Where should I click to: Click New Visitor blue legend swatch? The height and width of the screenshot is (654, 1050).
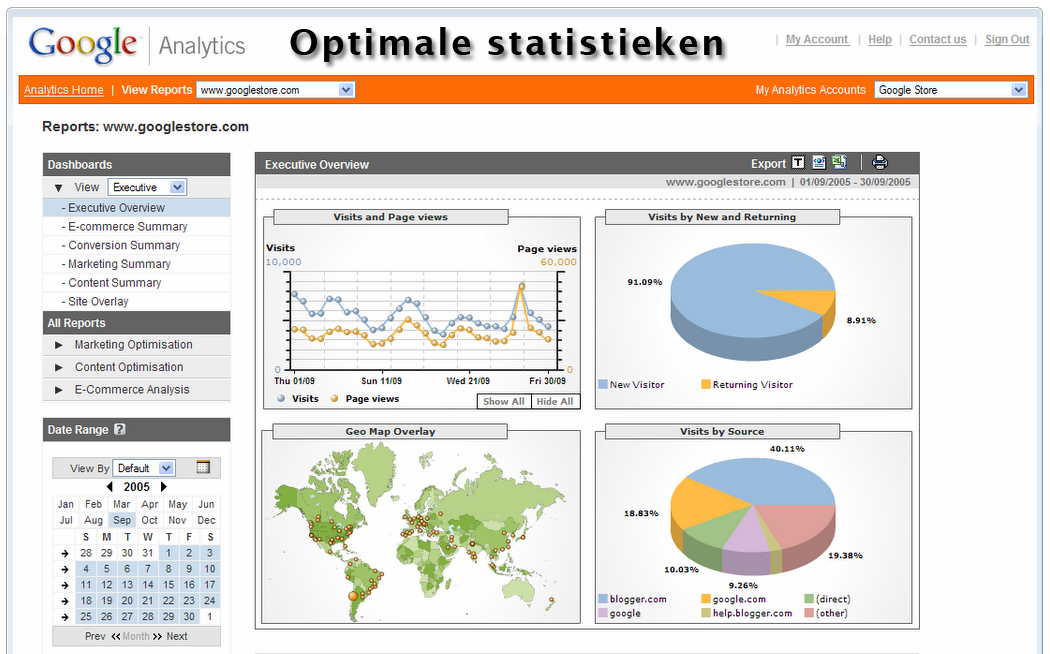click(603, 384)
